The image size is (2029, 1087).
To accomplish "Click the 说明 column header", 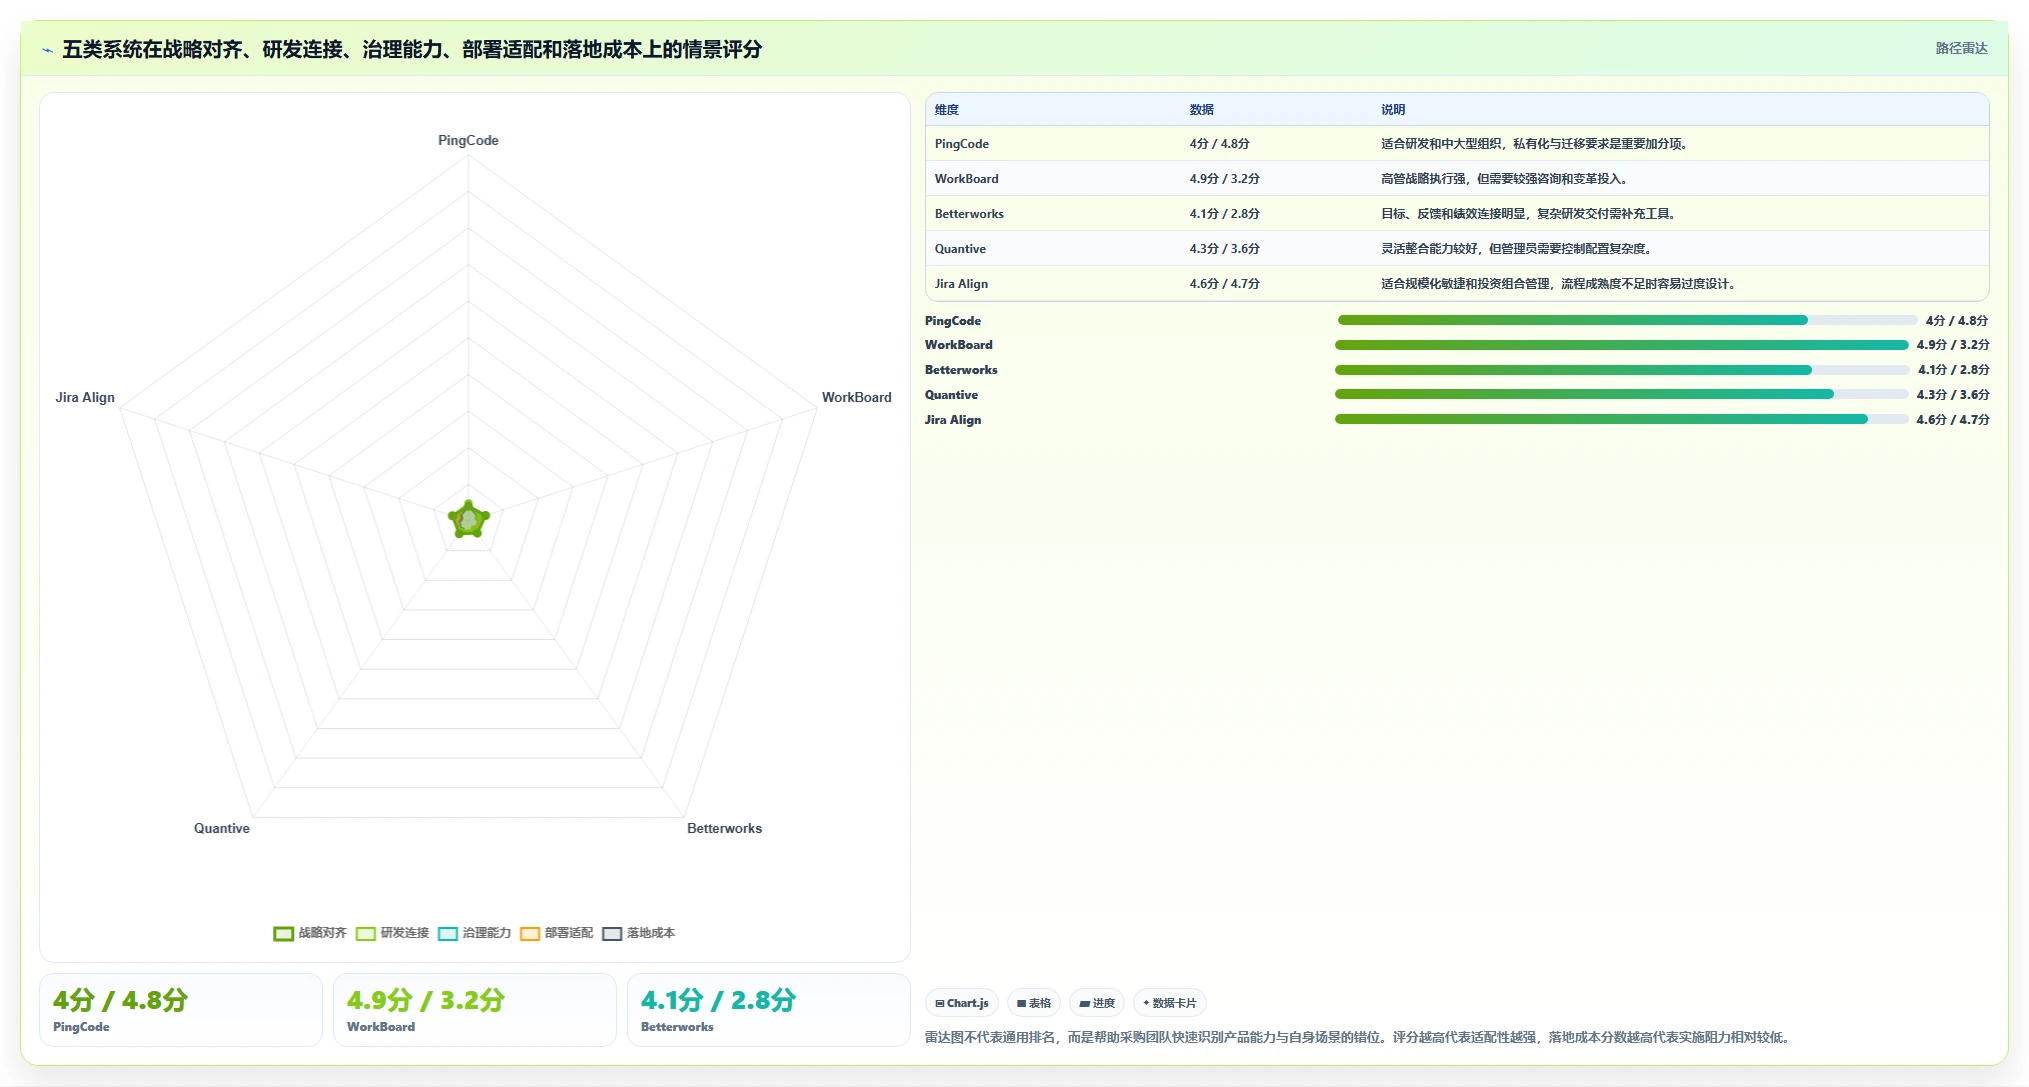I will tap(1393, 110).
